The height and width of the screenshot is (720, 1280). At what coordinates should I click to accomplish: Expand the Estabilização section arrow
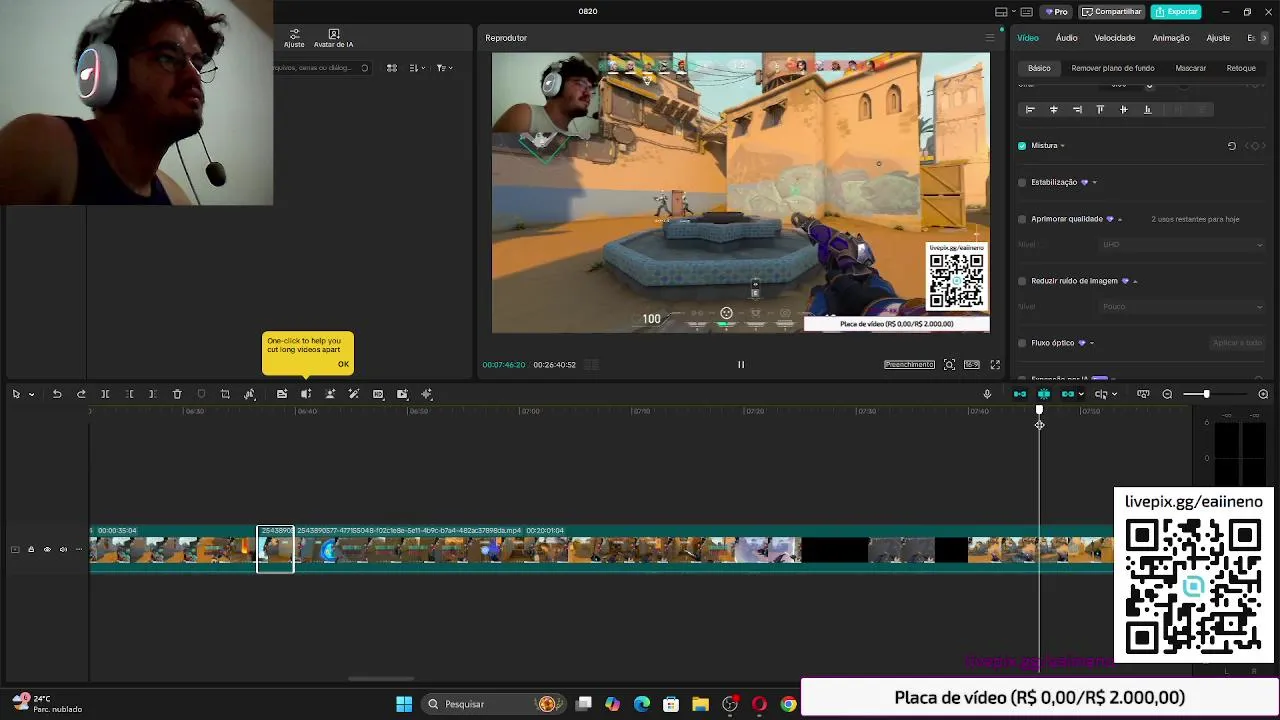pos(1094,182)
